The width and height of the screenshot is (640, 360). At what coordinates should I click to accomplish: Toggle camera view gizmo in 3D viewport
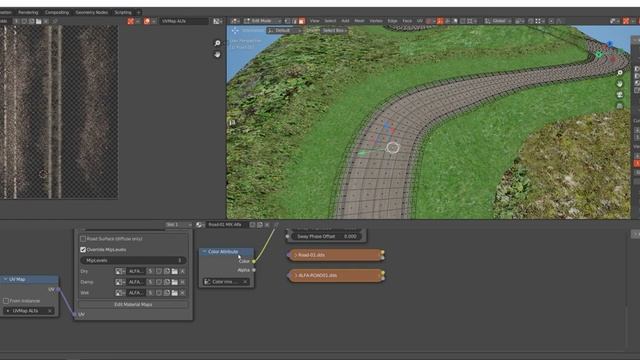point(620,95)
